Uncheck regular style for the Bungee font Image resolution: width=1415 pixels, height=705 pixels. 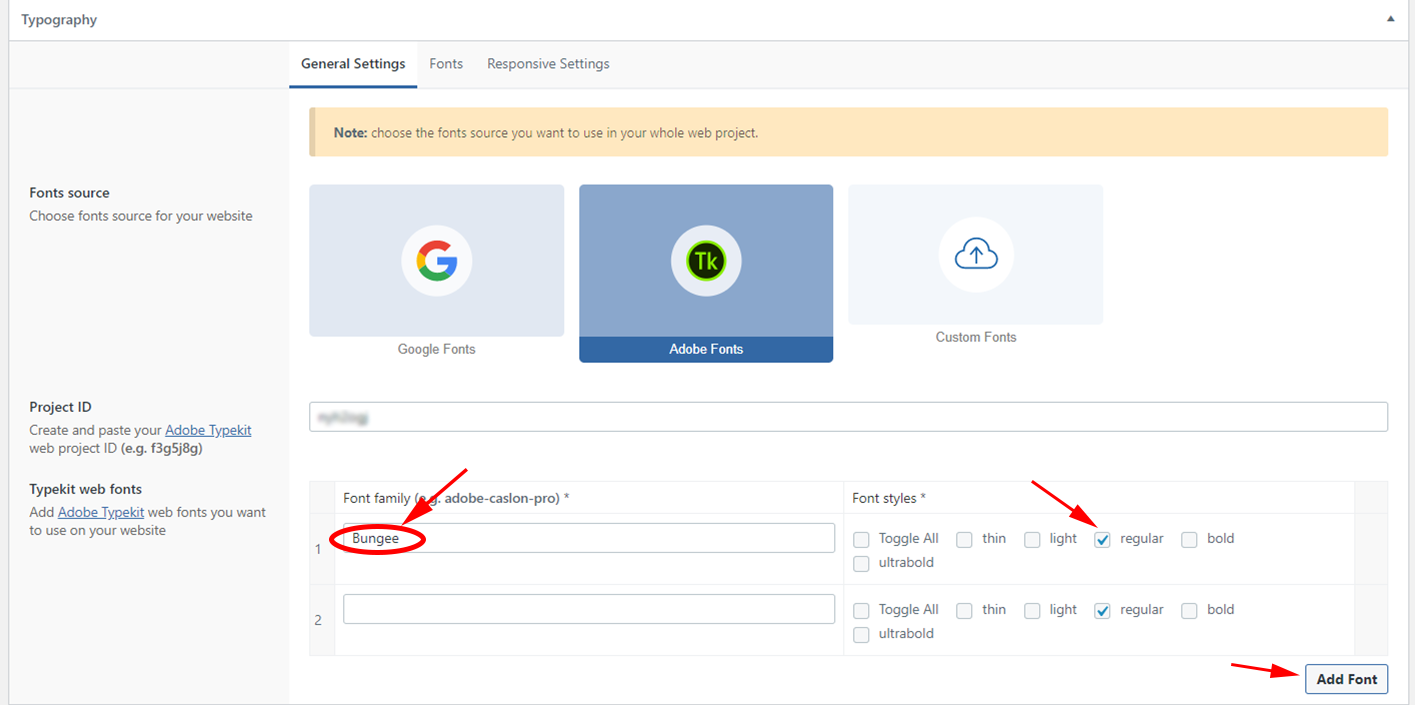point(1102,540)
